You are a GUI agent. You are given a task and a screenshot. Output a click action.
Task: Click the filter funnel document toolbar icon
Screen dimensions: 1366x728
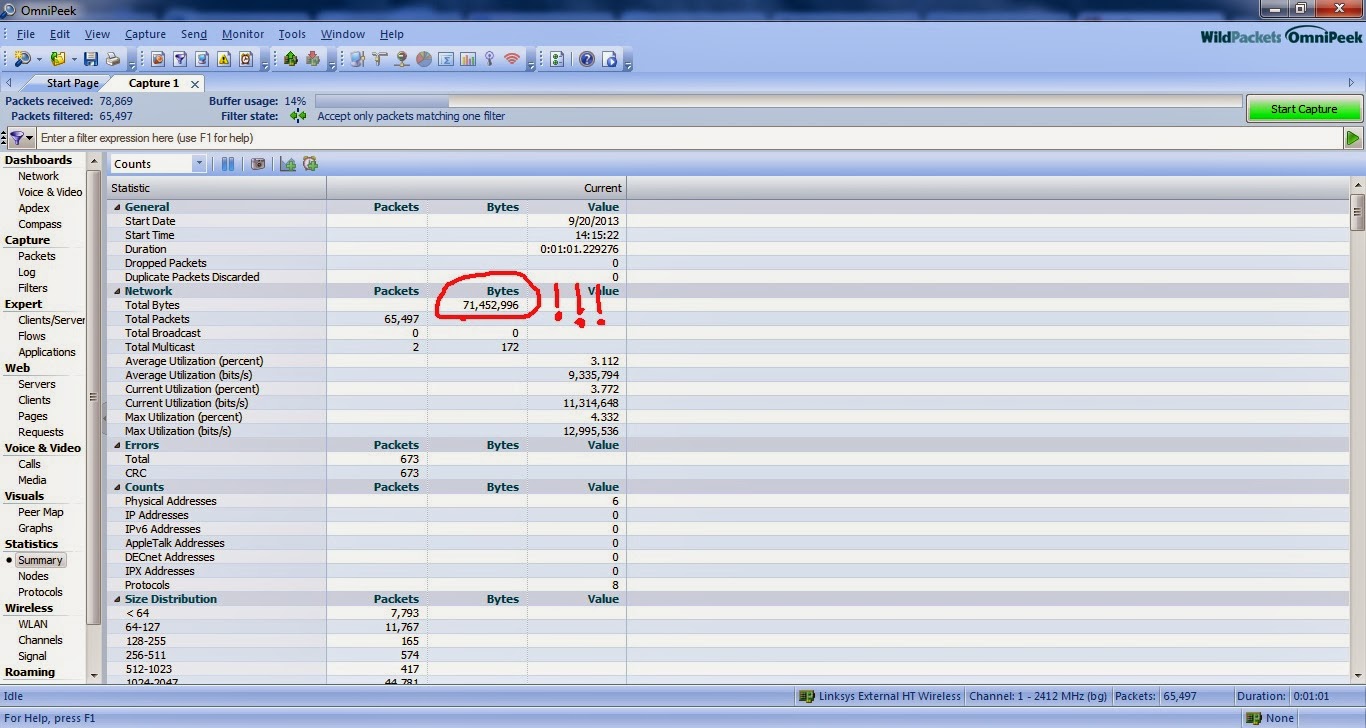[180, 59]
